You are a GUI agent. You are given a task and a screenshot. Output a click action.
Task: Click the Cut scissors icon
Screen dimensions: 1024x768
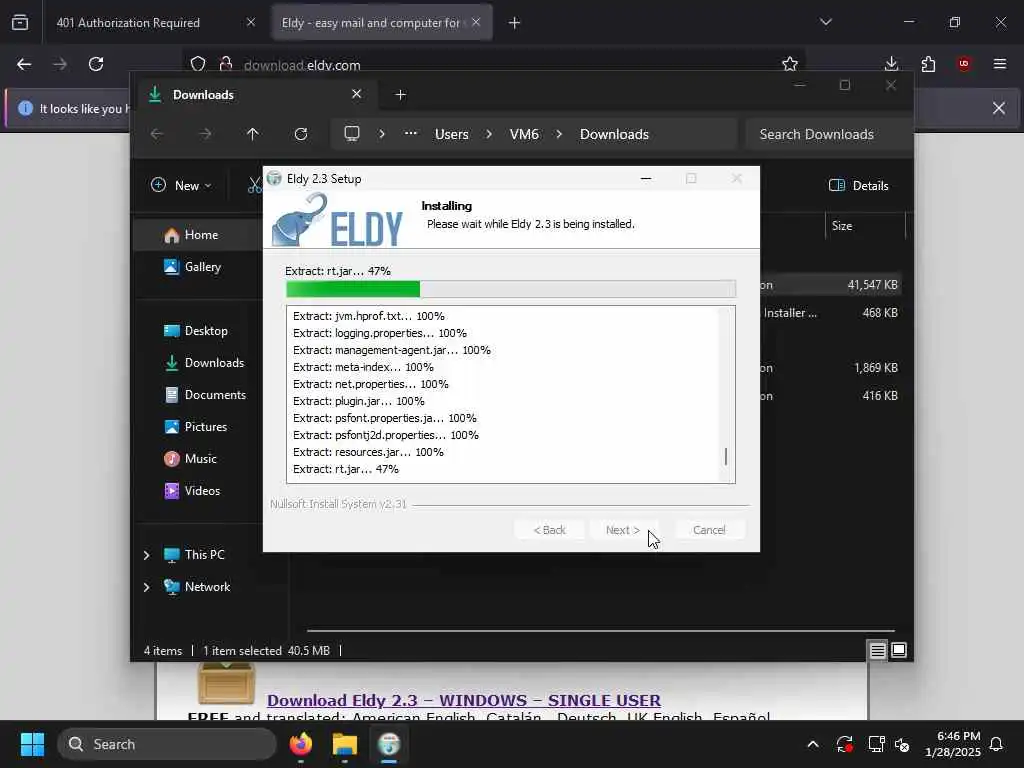pyautogui.click(x=255, y=185)
